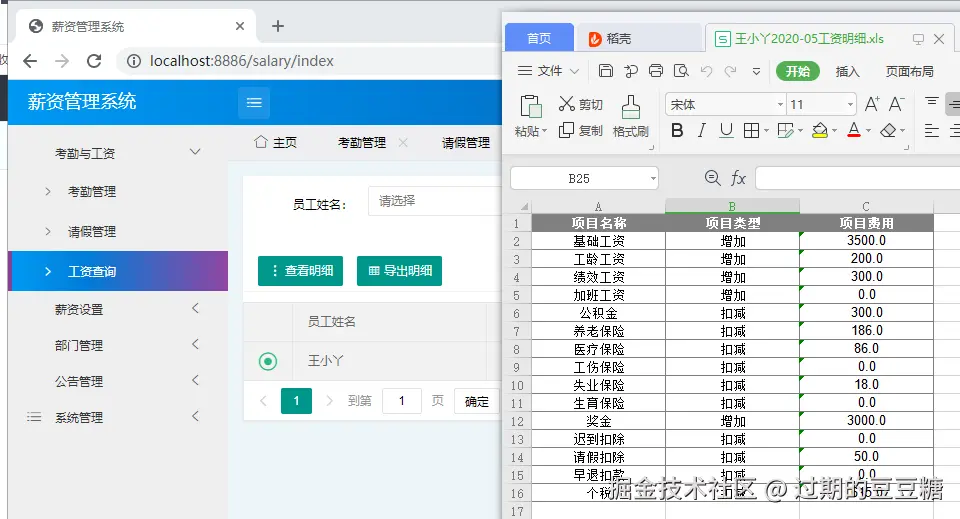Toggle the sidebar hamburger menu button
The height and width of the screenshot is (519, 960).
(254, 102)
